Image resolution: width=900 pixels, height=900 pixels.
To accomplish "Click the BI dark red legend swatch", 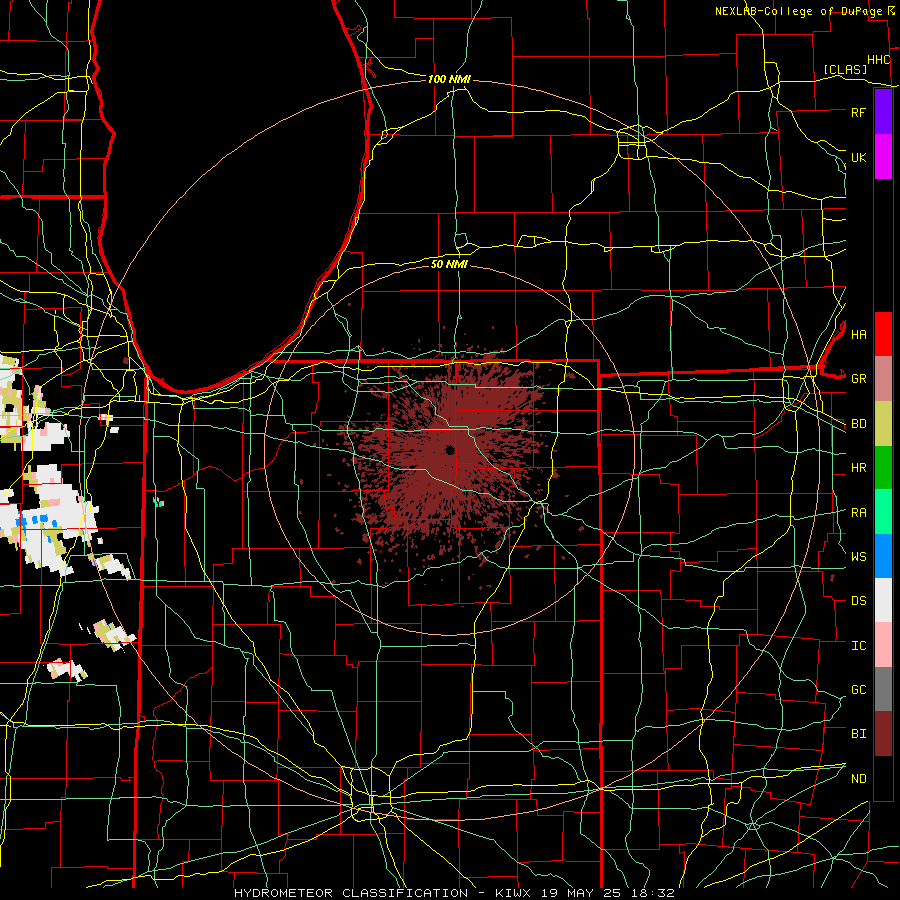I will (x=883, y=734).
